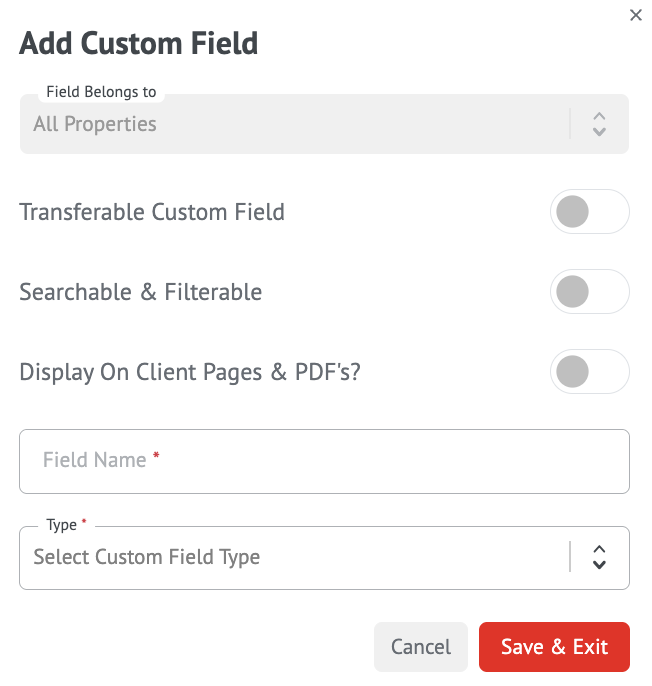Open the Field Belongs to dropdown
This screenshot has height=686, width=652.
(x=300, y=124)
